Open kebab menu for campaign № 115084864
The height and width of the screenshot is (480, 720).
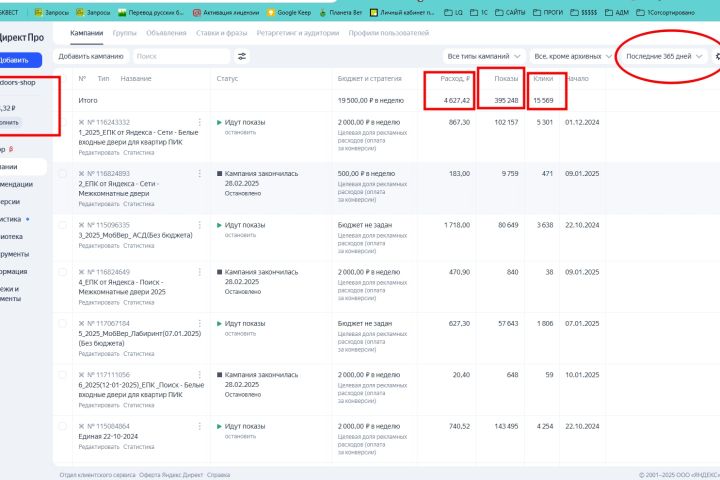199,426
